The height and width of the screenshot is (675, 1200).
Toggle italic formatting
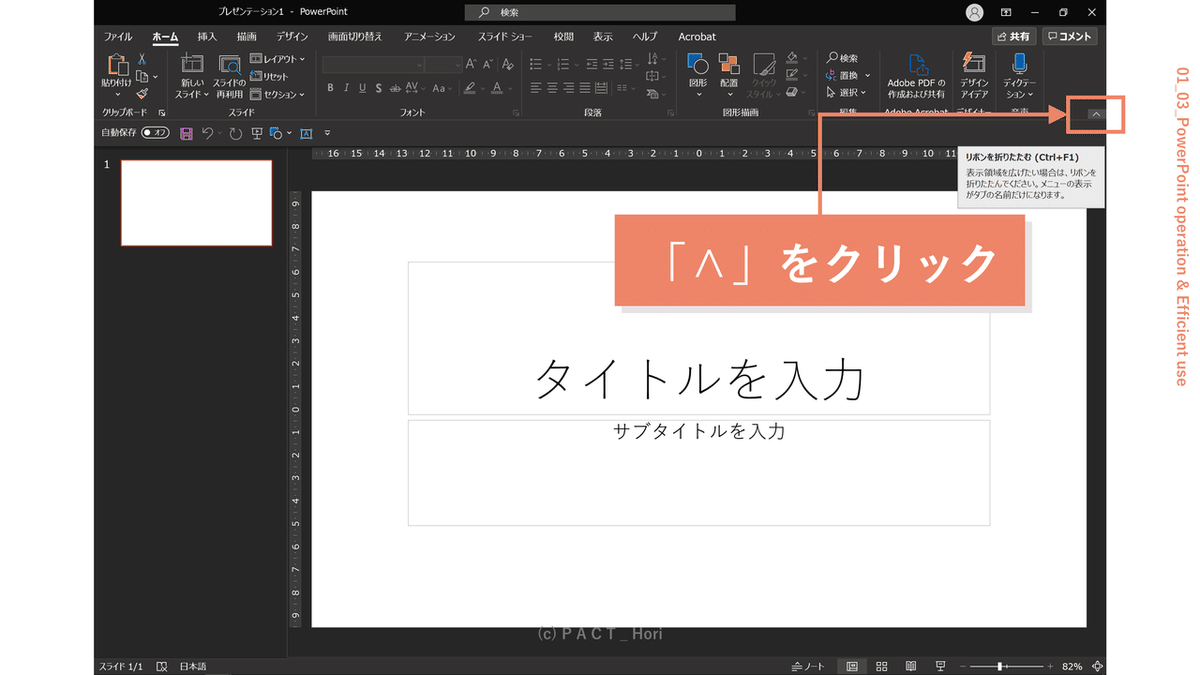pos(347,88)
